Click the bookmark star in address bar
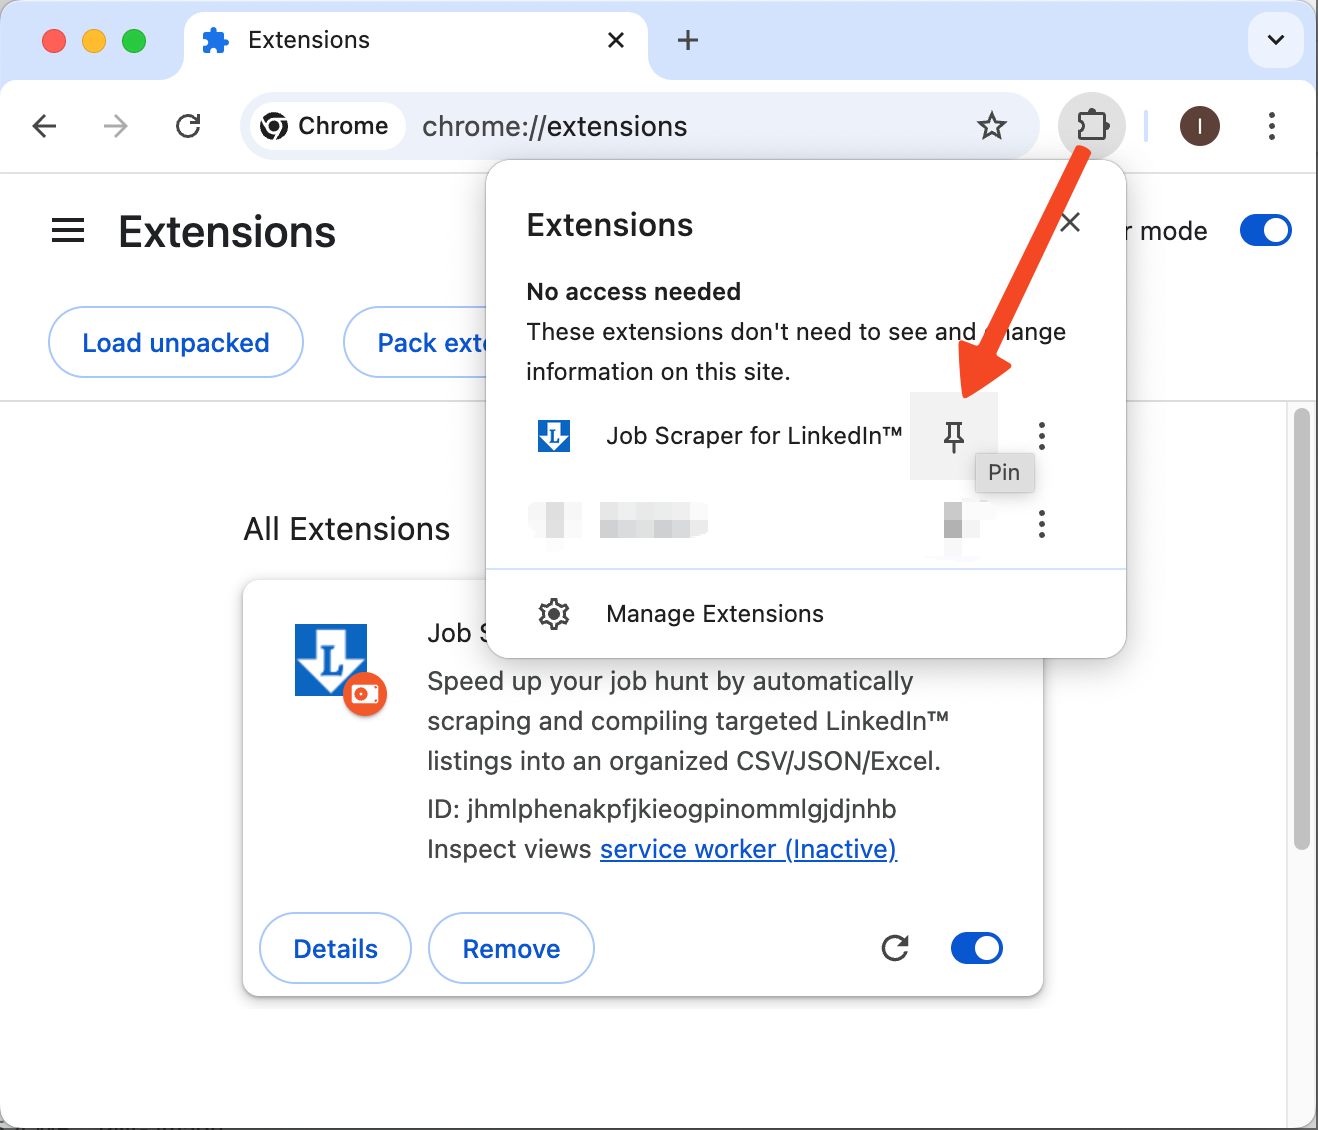This screenshot has width=1318, height=1130. tap(991, 126)
